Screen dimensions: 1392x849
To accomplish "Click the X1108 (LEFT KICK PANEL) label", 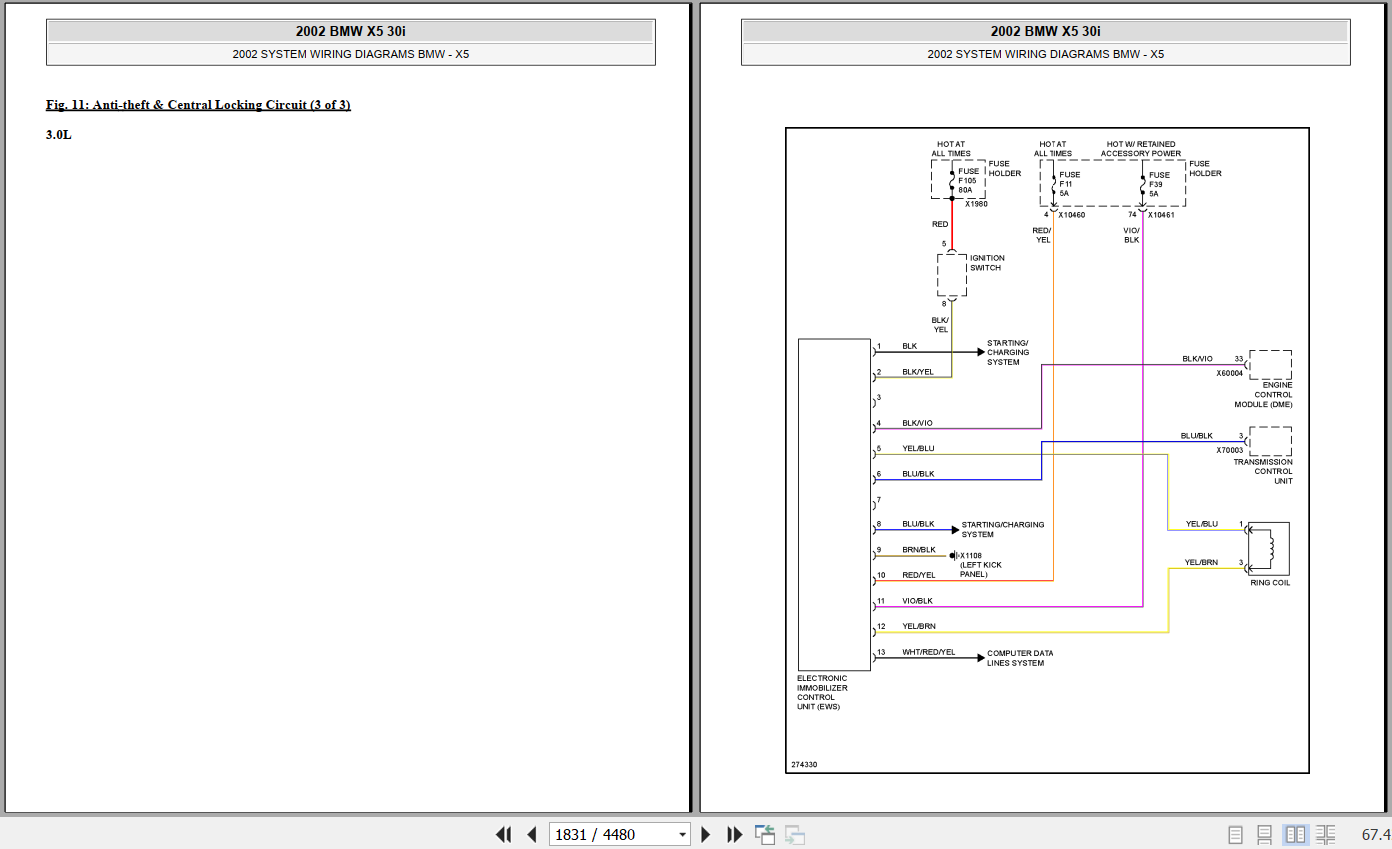I will [x=980, y=565].
